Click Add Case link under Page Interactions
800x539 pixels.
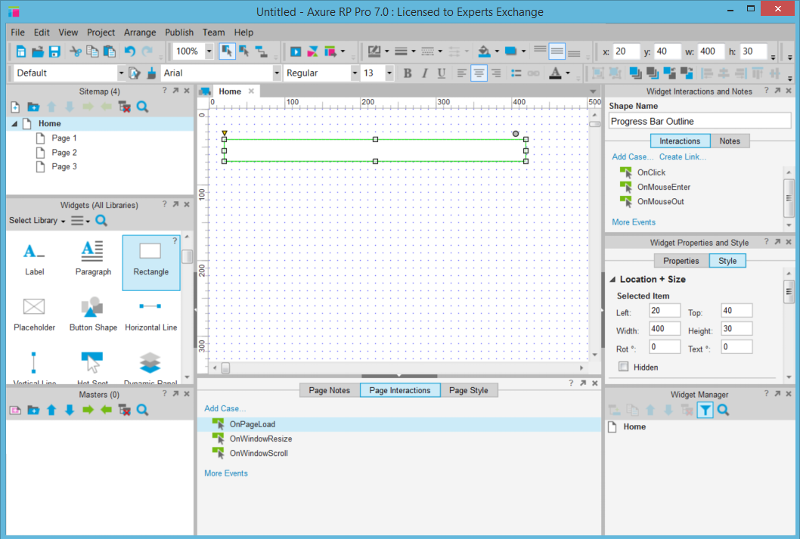pos(224,408)
